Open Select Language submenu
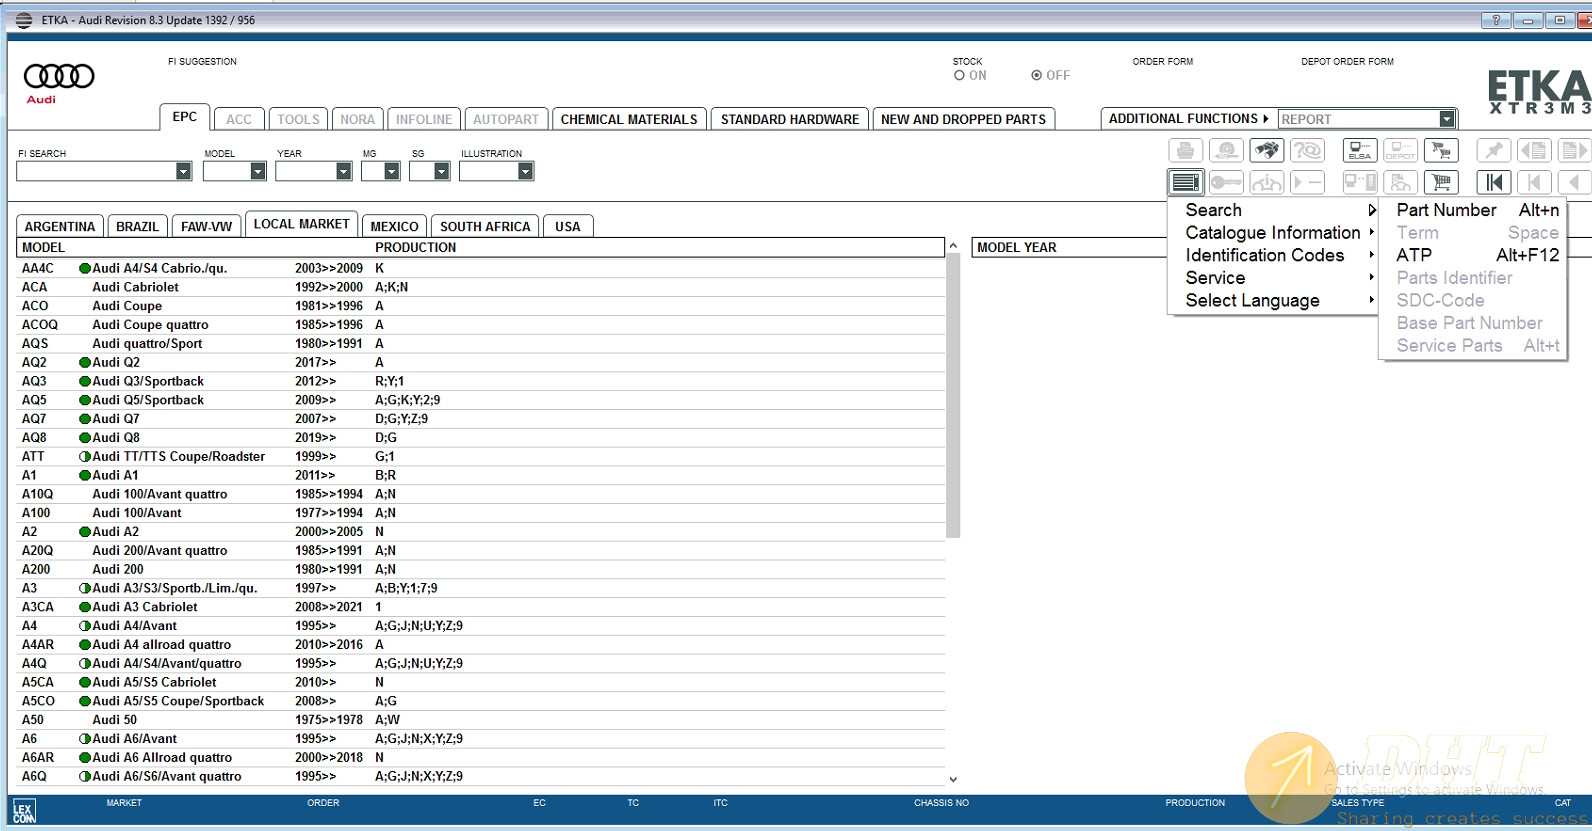Screen dimensions: 1592x831 tap(1277, 300)
